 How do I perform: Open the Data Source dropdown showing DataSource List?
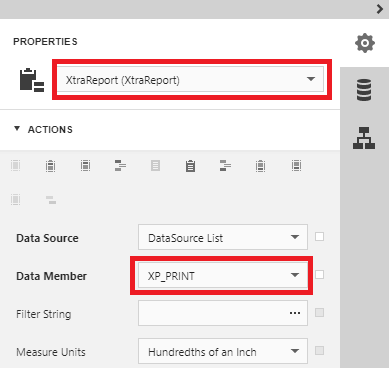223,237
